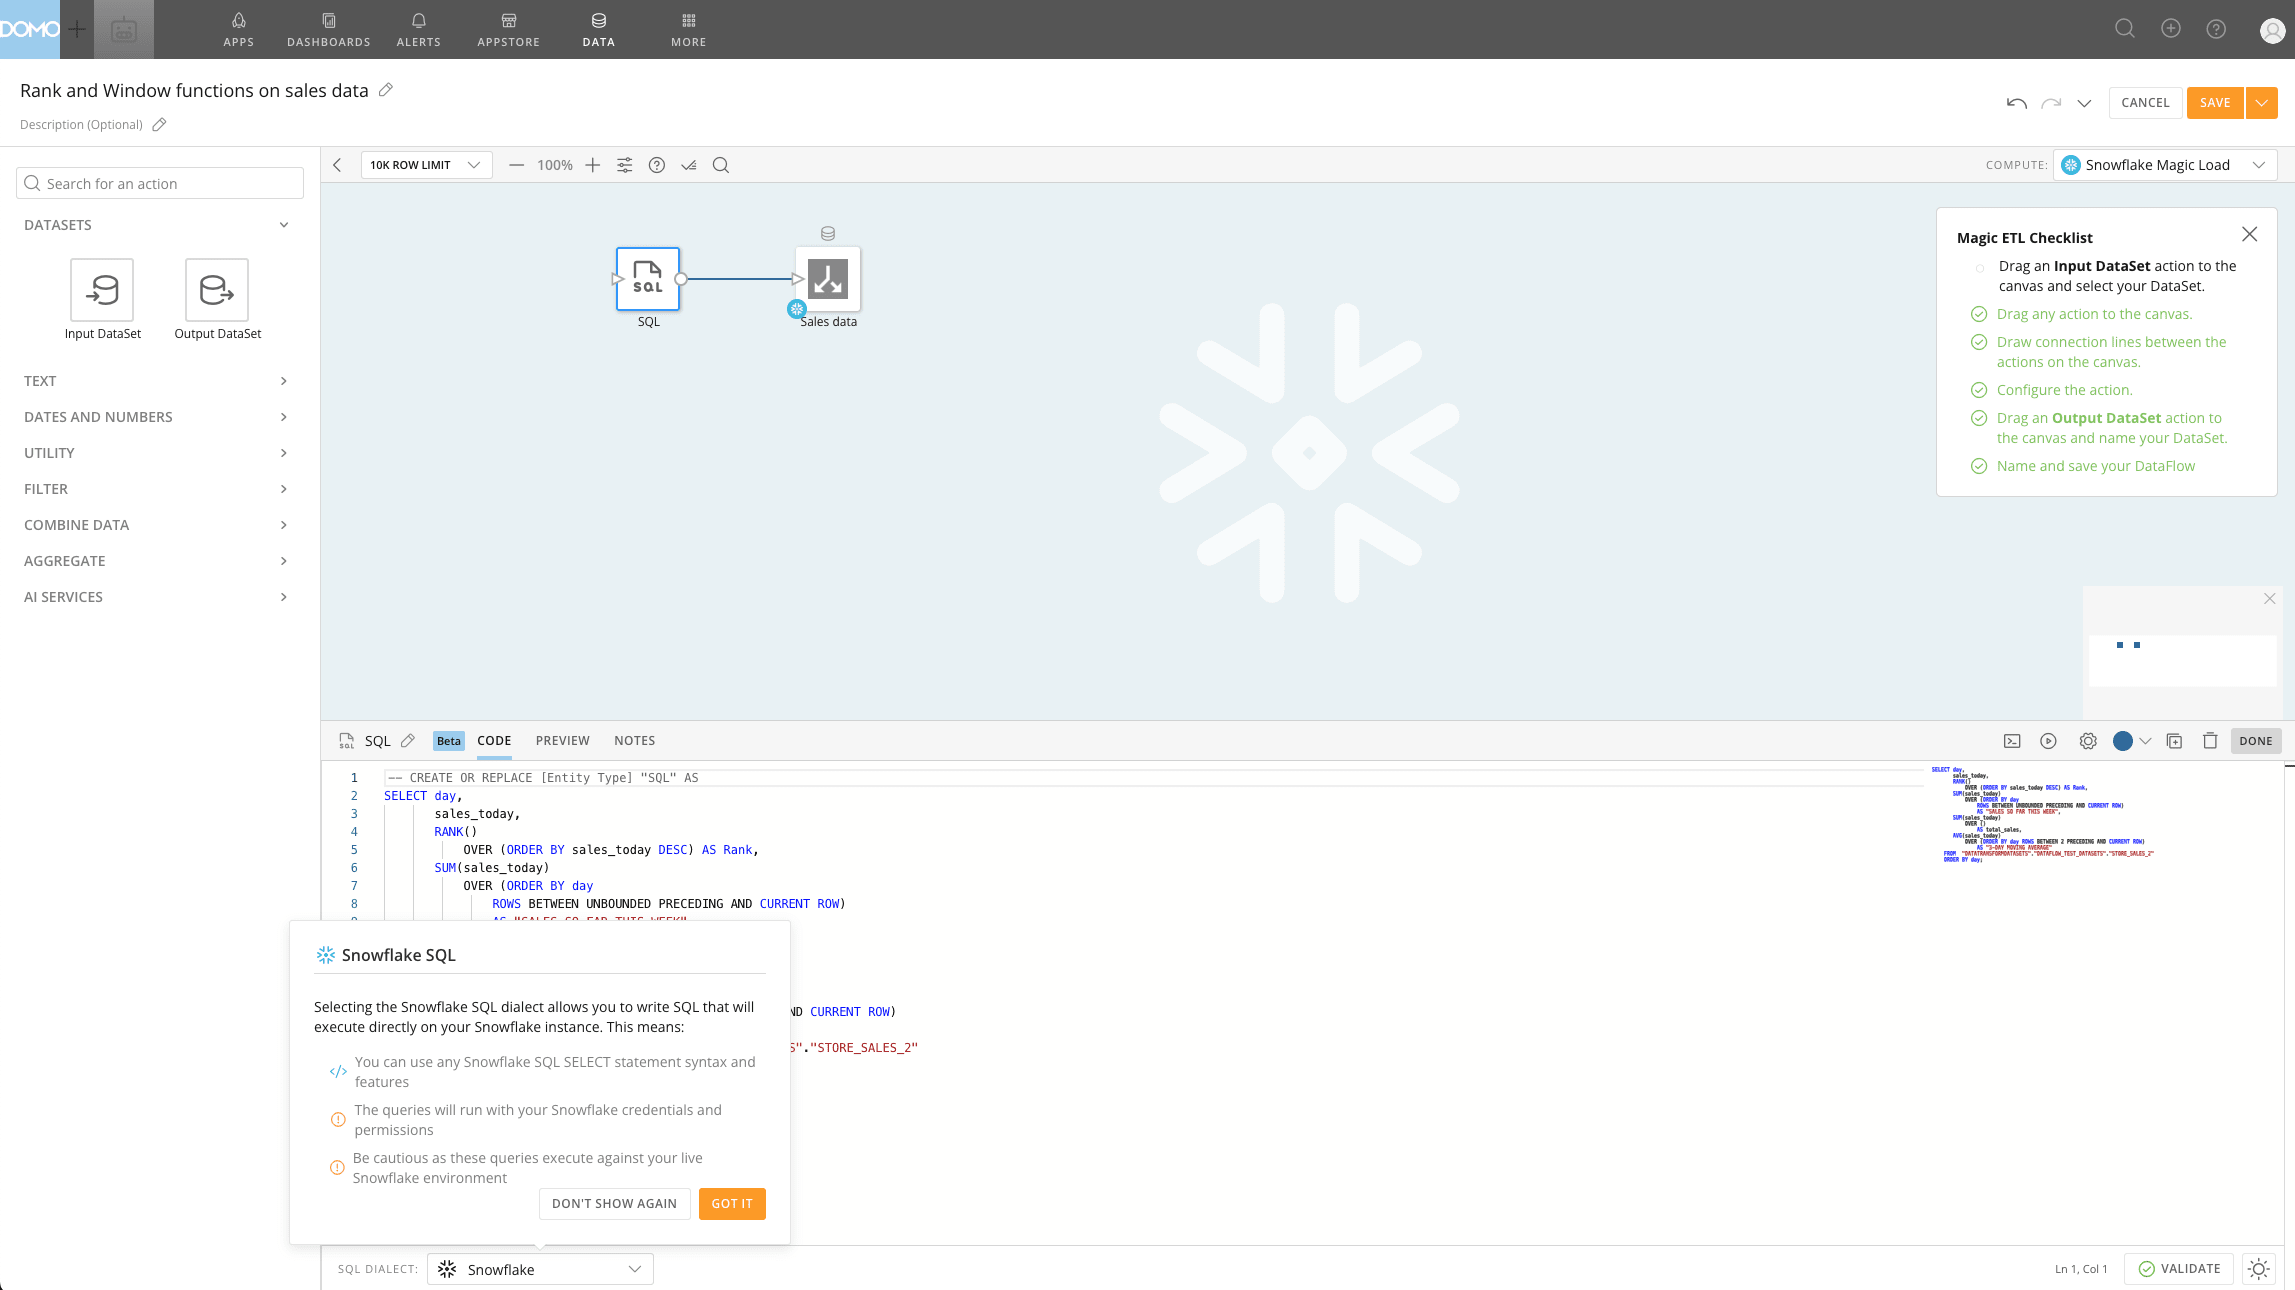This screenshot has width=2295, height=1290.
Task: Open the Notes tab
Action: (634, 741)
